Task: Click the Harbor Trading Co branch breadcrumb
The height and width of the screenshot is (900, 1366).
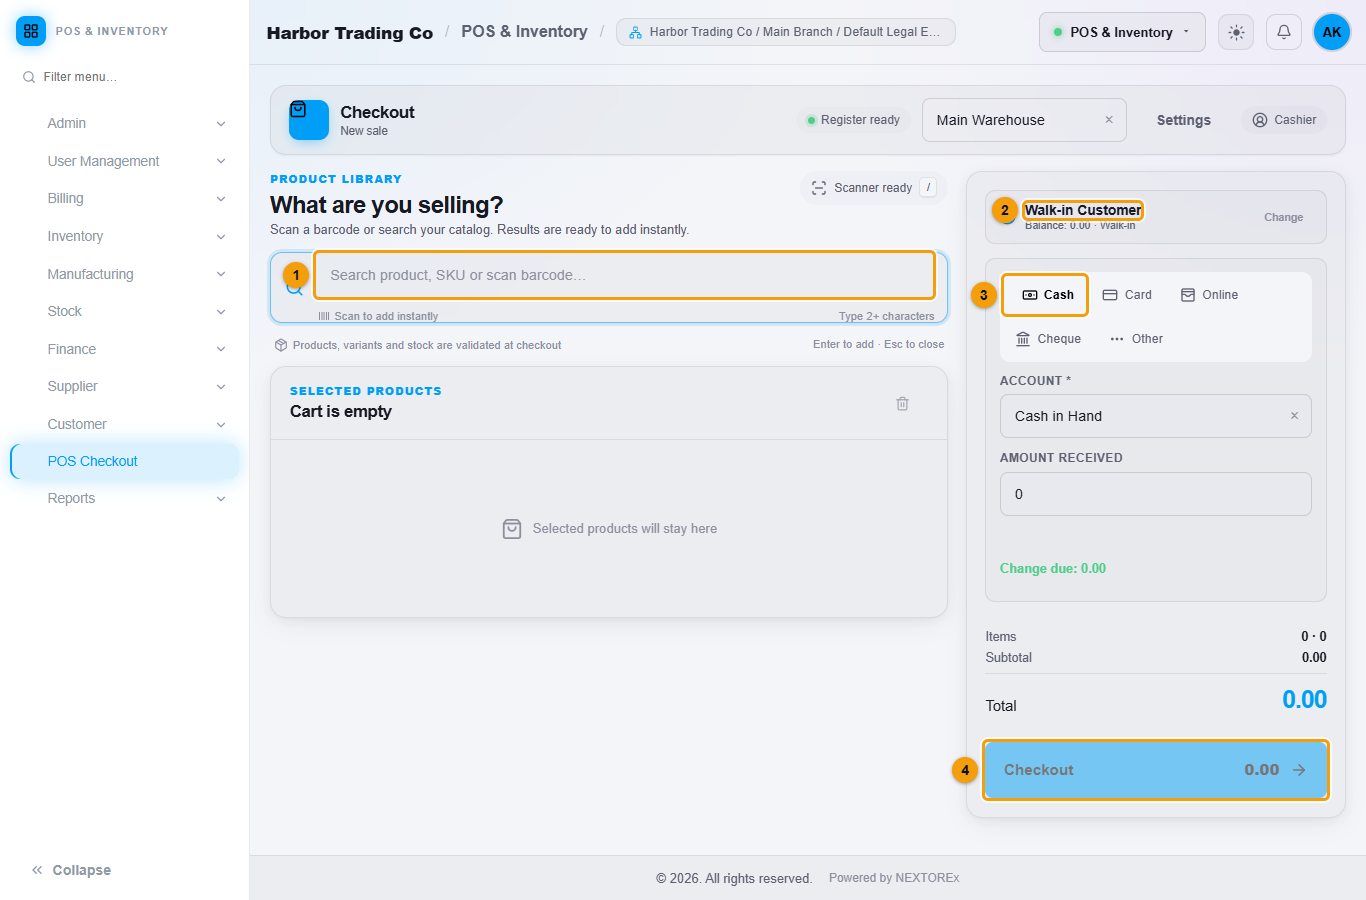Action: click(x=786, y=32)
